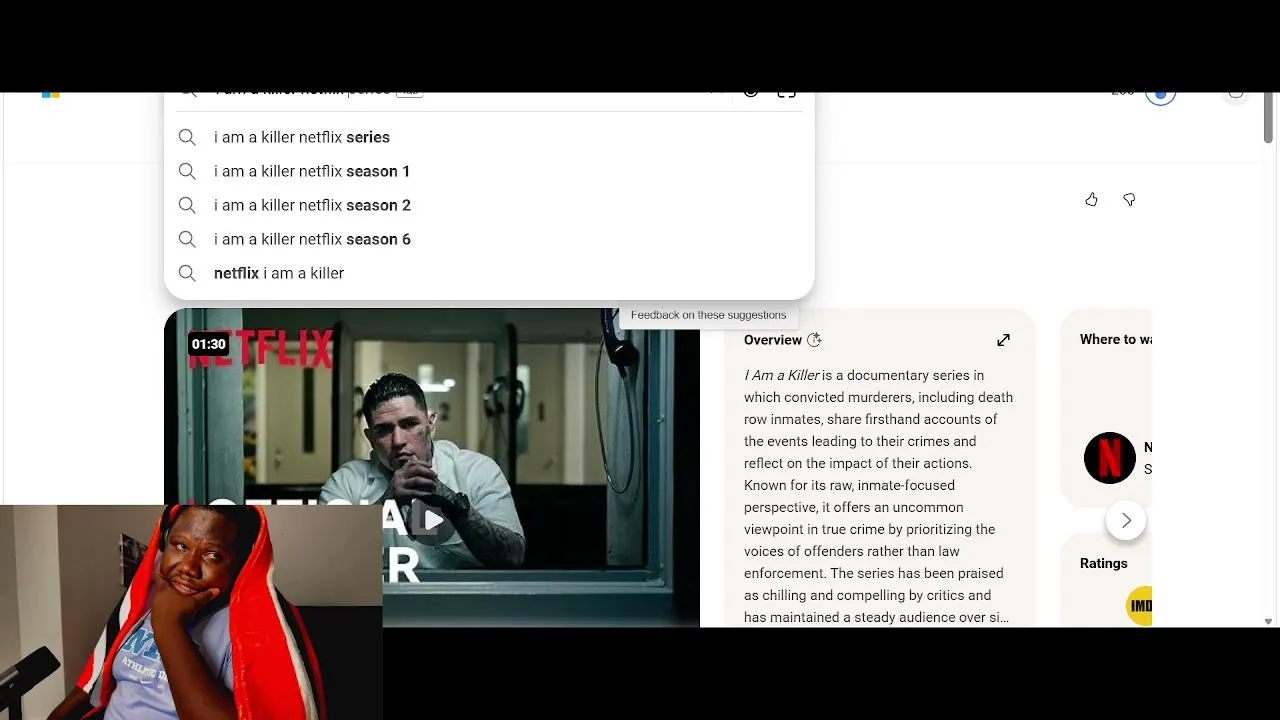Advance the cards carousel with the right arrow

click(x=1126, y=520)
